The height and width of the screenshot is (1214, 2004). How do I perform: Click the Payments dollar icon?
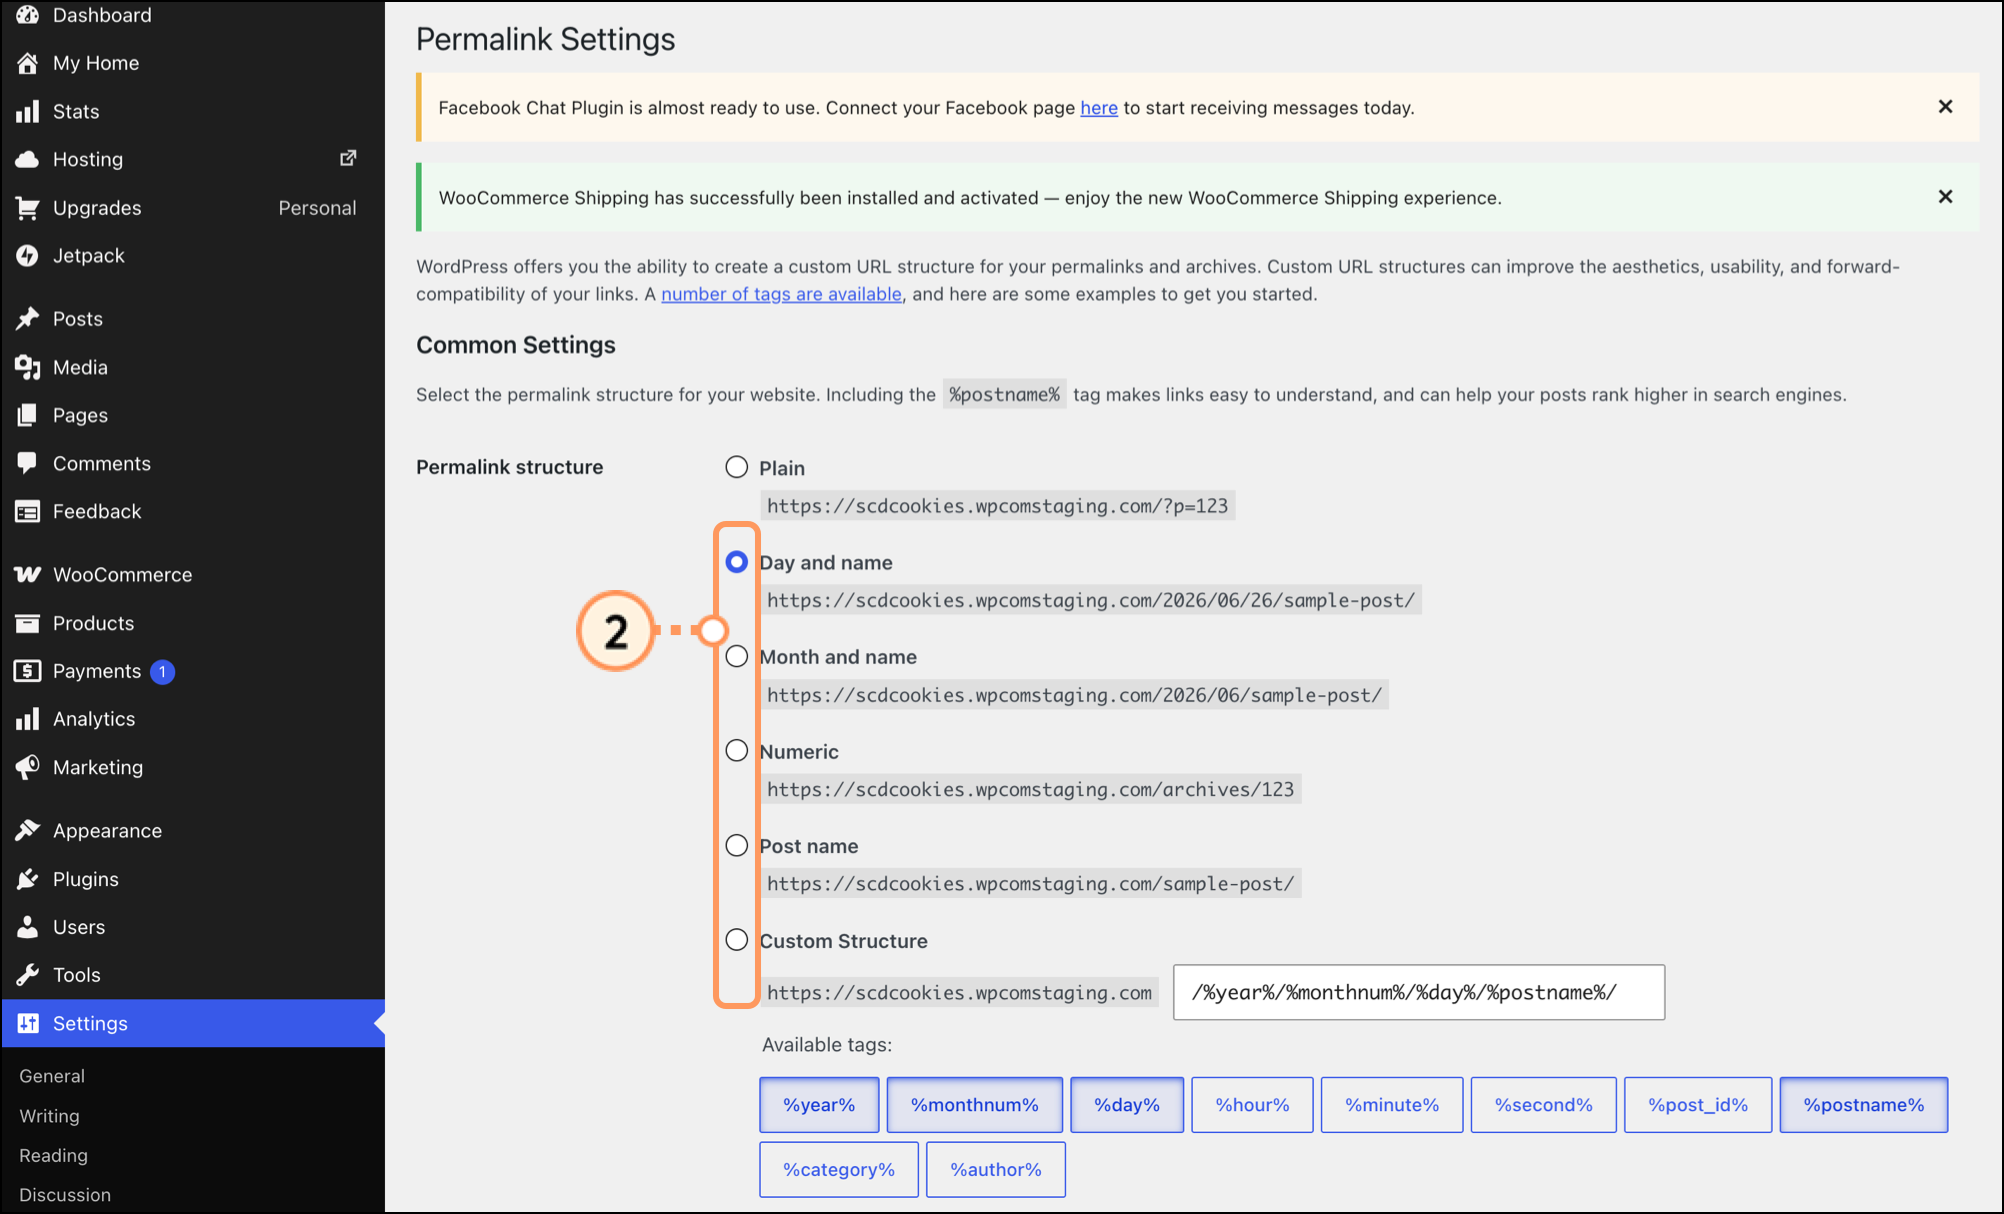(28, 671)
